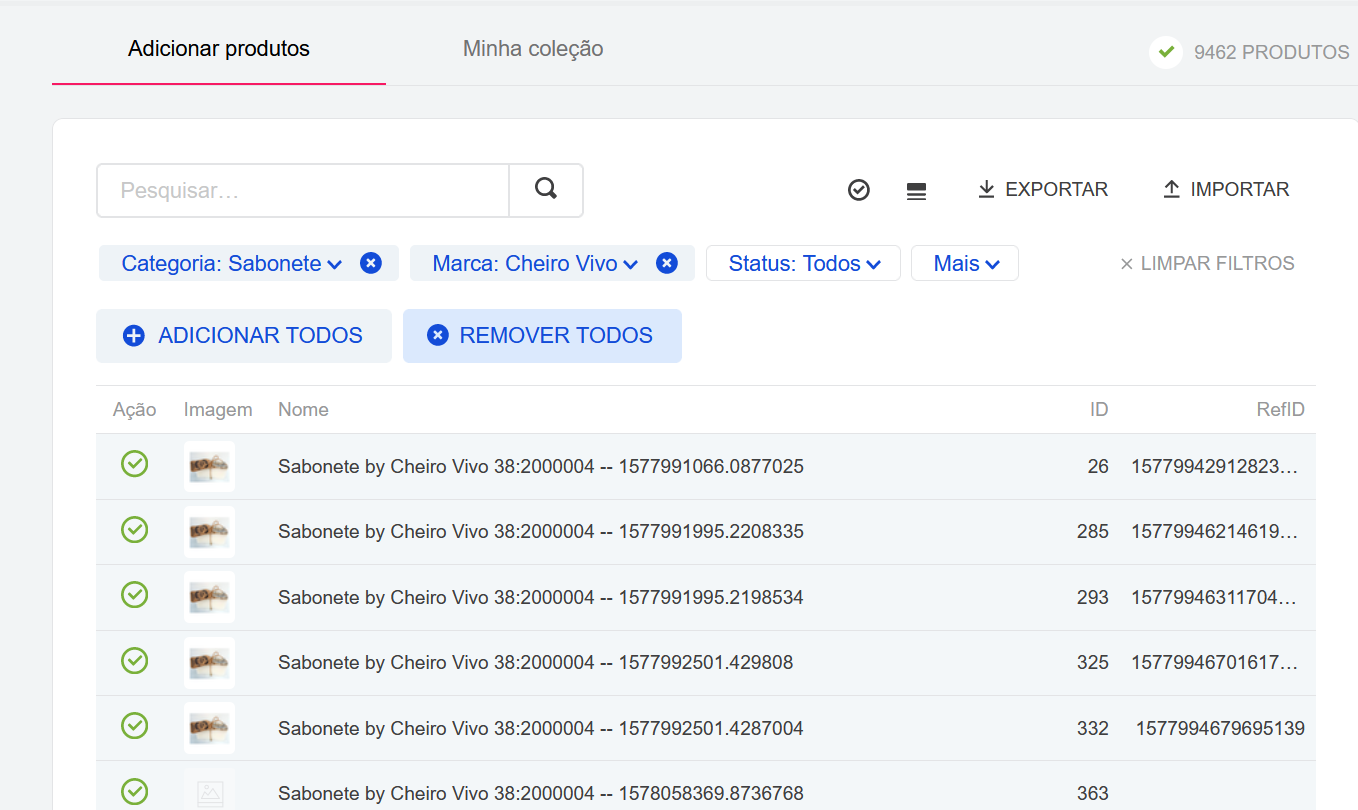Screen dimensions: 1358x810
Task: Open the Mais filters dropdown
Action: point(965,264)
